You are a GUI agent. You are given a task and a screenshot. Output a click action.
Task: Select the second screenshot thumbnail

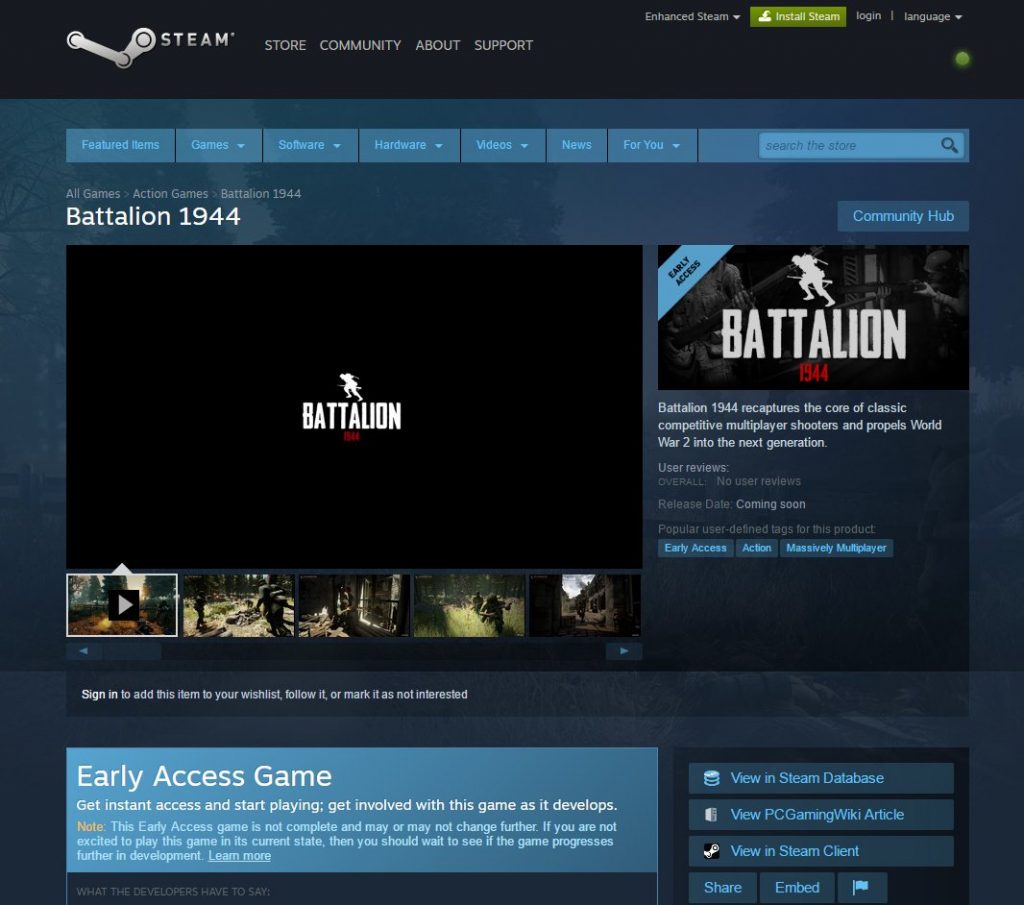pos(238,605)
